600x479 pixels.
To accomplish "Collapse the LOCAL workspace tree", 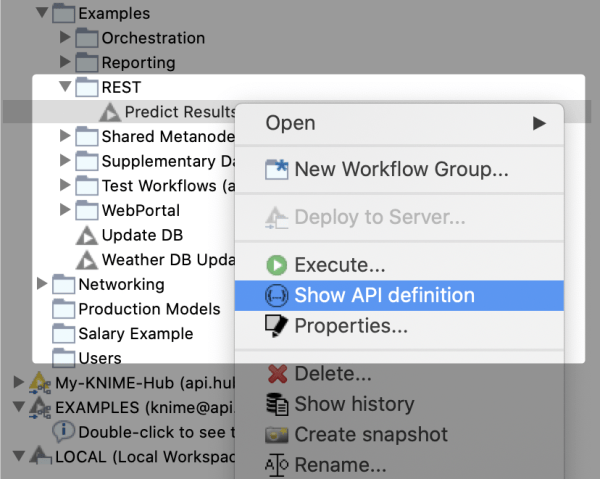I will [19, 456].
